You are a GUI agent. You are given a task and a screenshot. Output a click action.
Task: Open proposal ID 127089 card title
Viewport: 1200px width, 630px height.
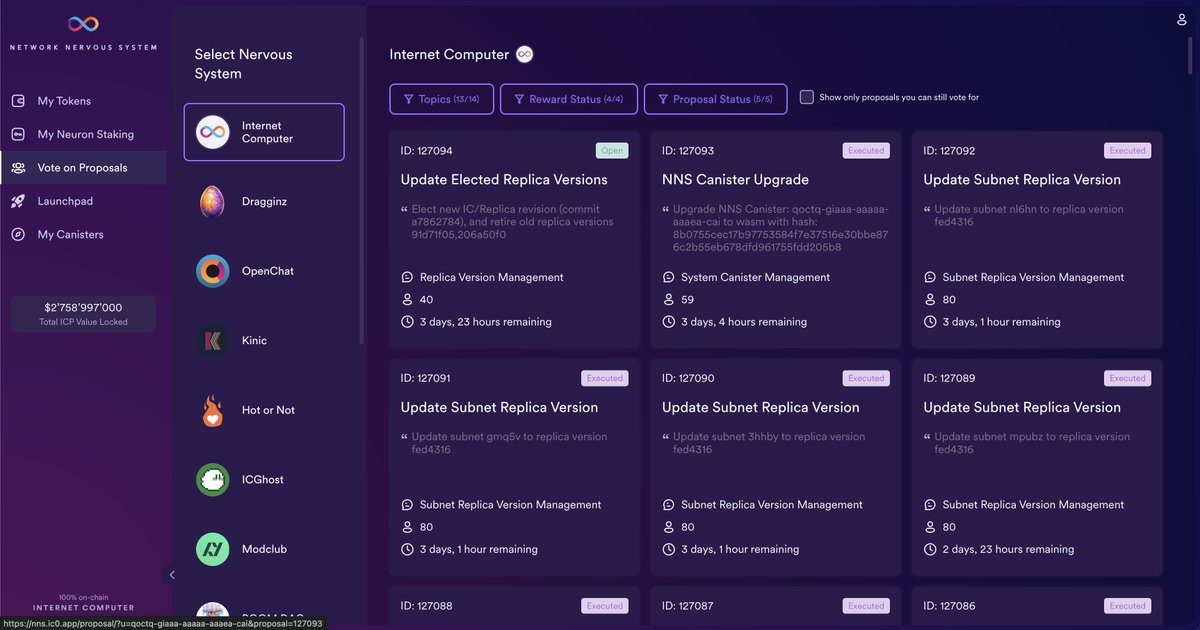1022,407
